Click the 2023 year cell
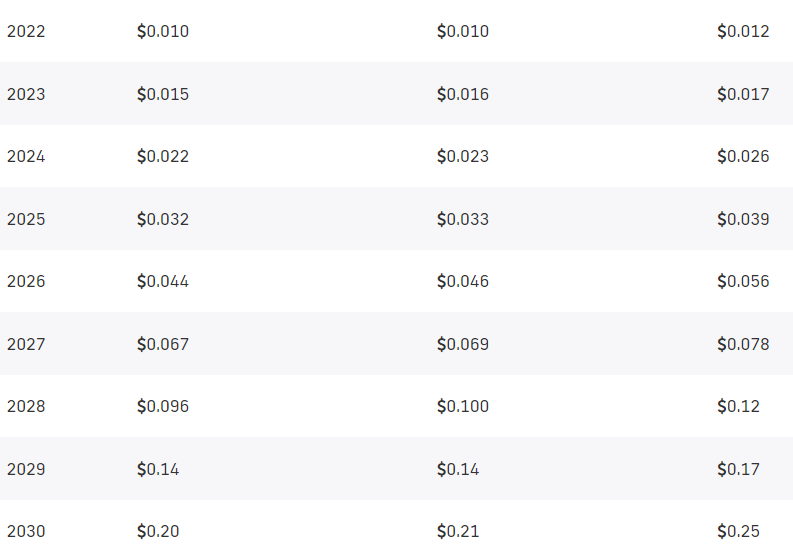 [26, 94]
